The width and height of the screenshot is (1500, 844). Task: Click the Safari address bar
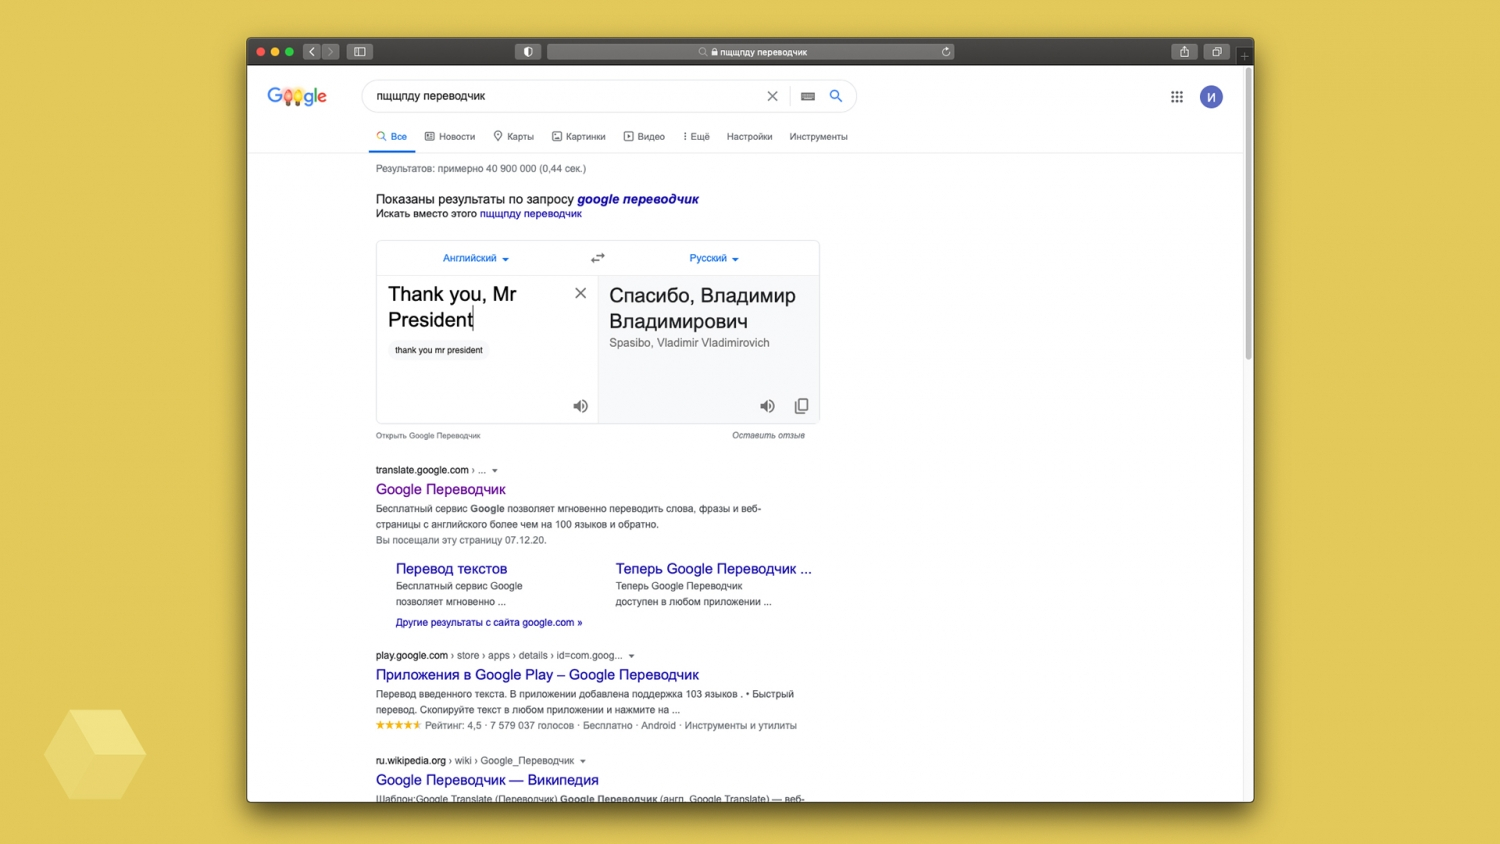pyautogui.click(x=750, y=52)
